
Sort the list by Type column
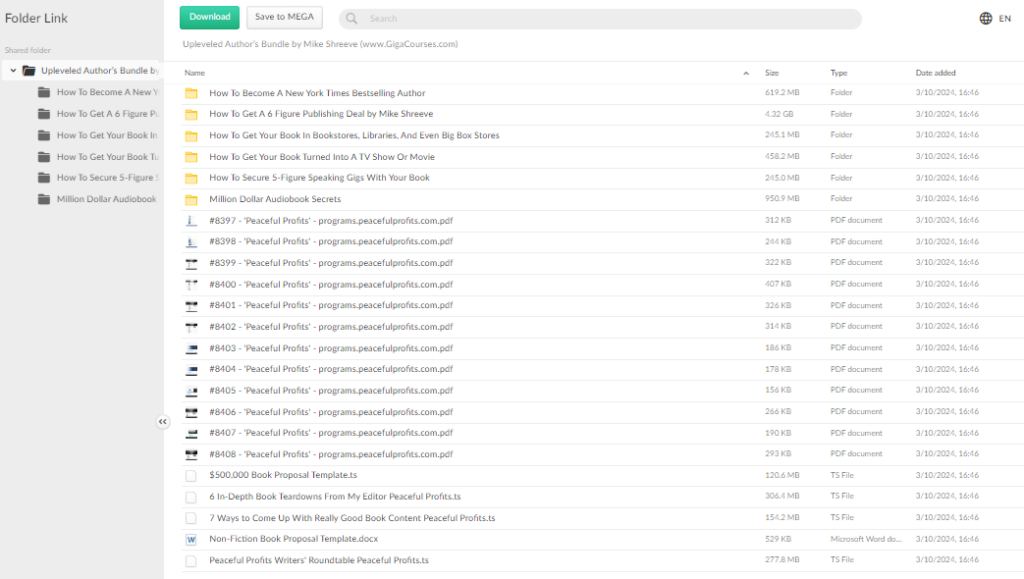click(x=838, y=73)
